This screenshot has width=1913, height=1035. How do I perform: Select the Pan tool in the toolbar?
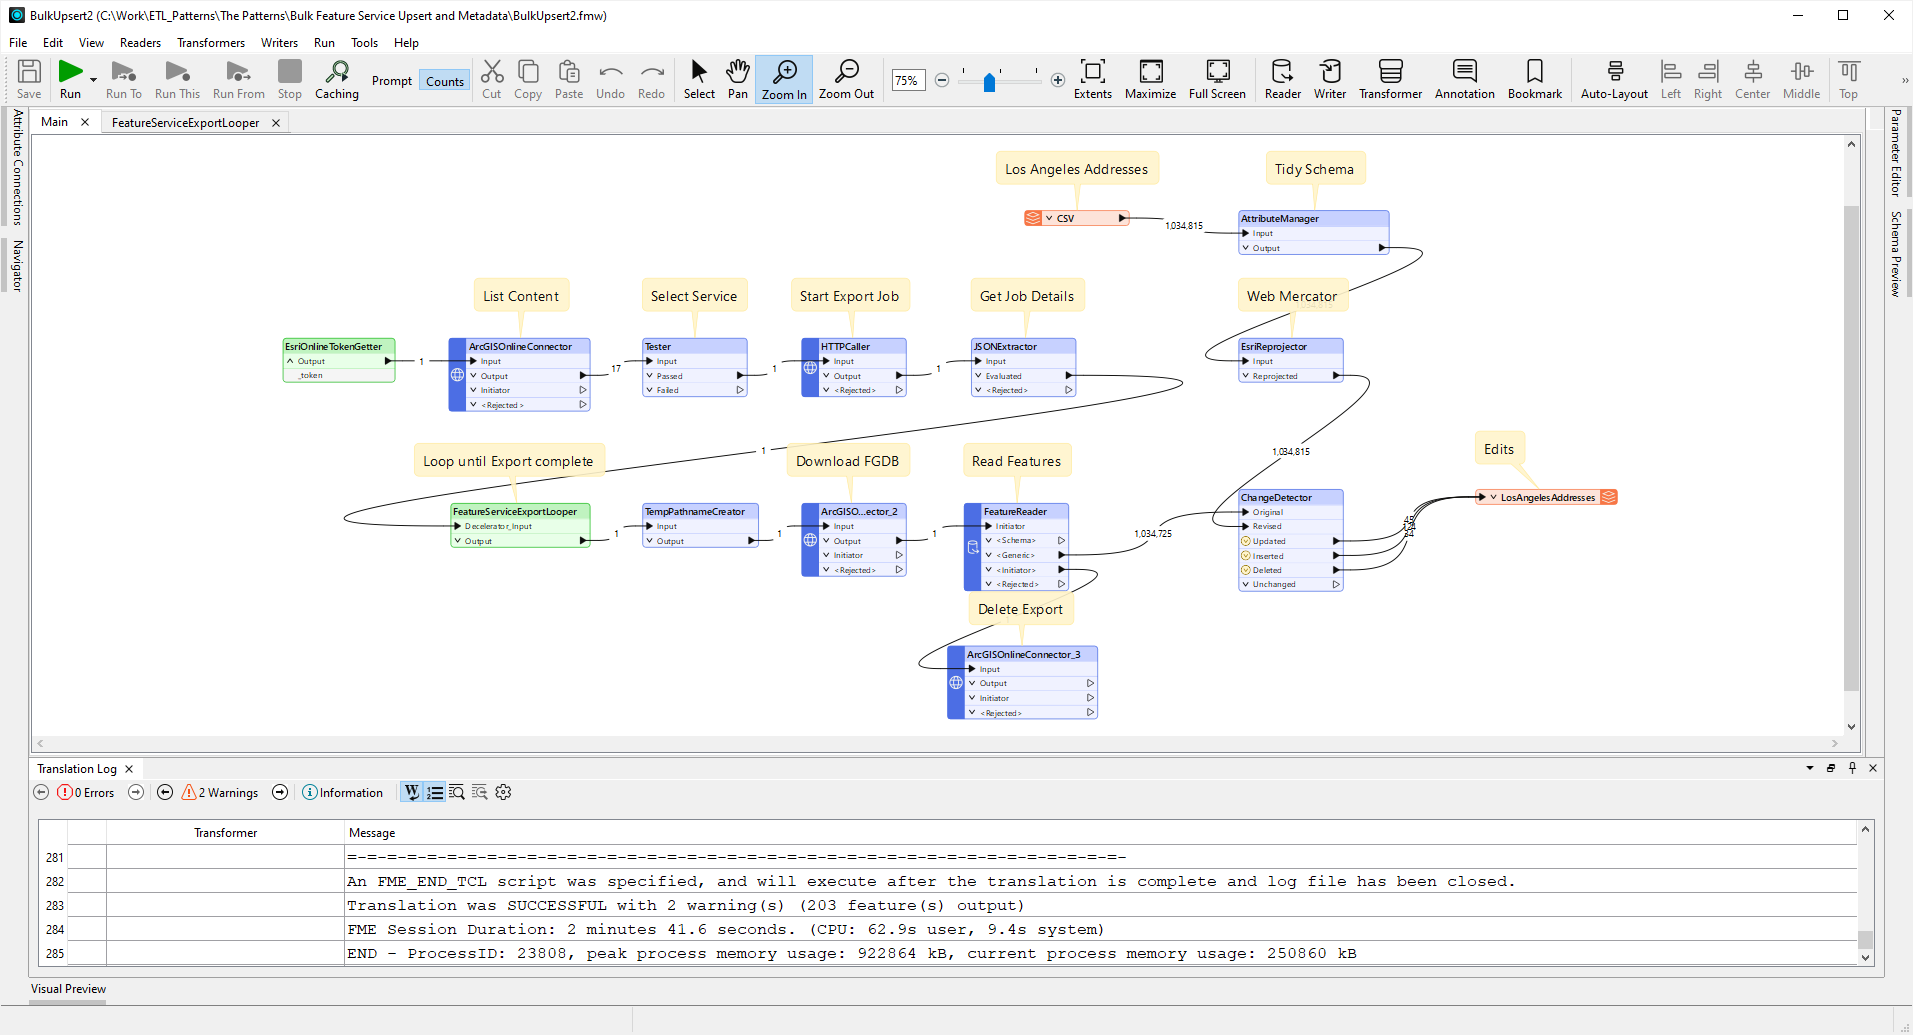(737, 79)
